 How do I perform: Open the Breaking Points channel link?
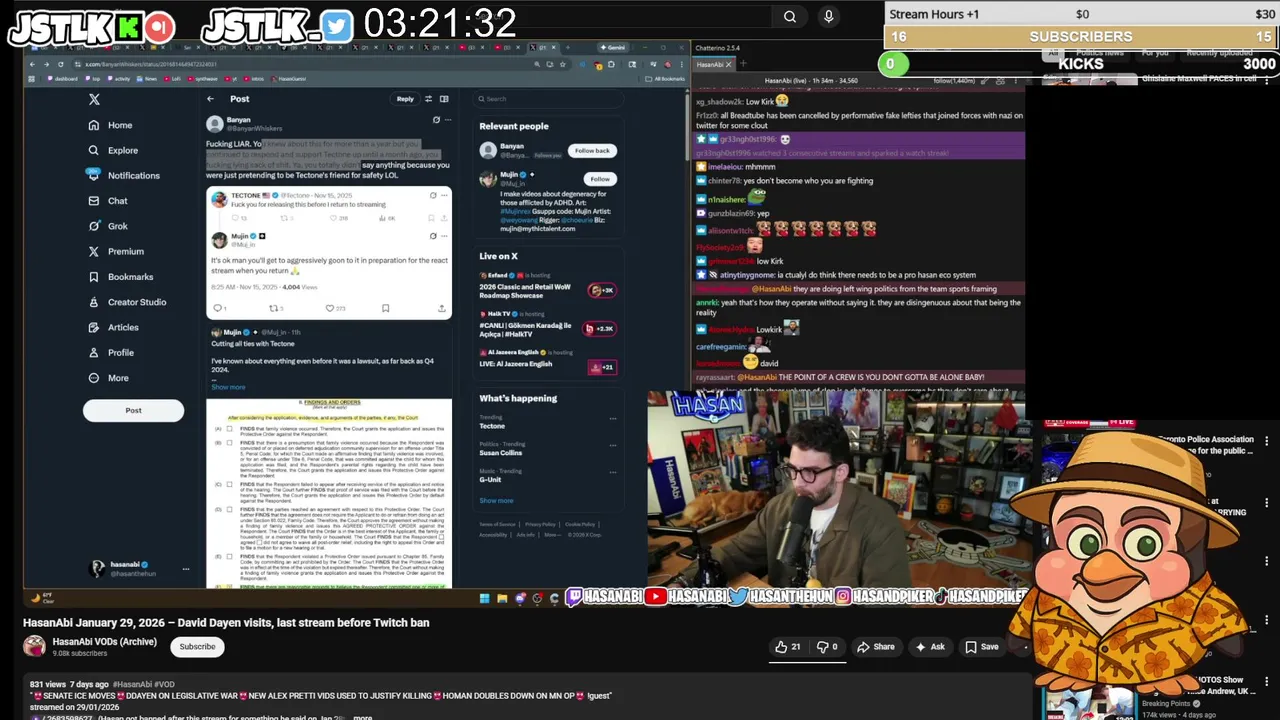pos(1165,703)
